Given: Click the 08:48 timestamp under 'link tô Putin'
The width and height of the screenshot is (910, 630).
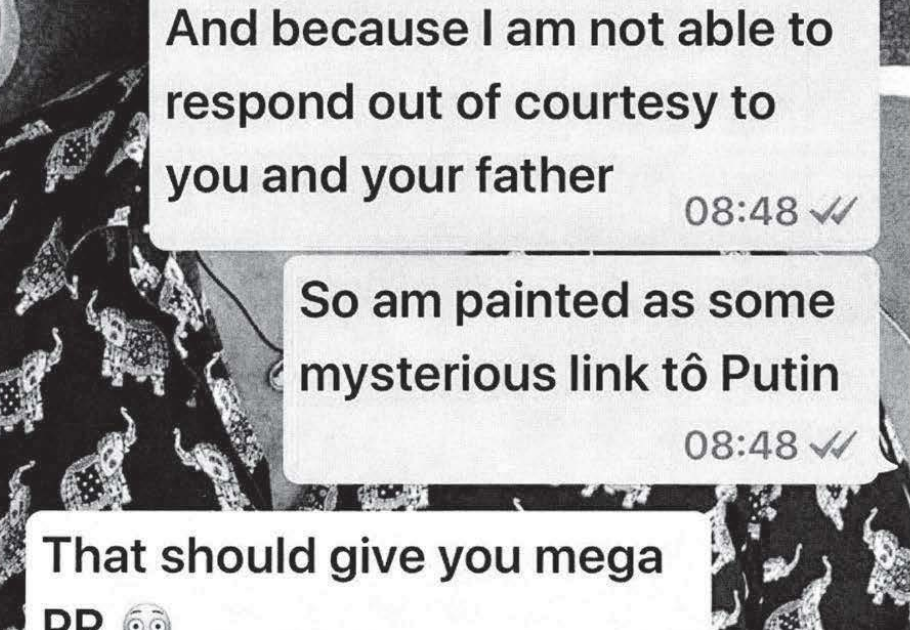Looking at the screenshot, I should pos(741,446).
